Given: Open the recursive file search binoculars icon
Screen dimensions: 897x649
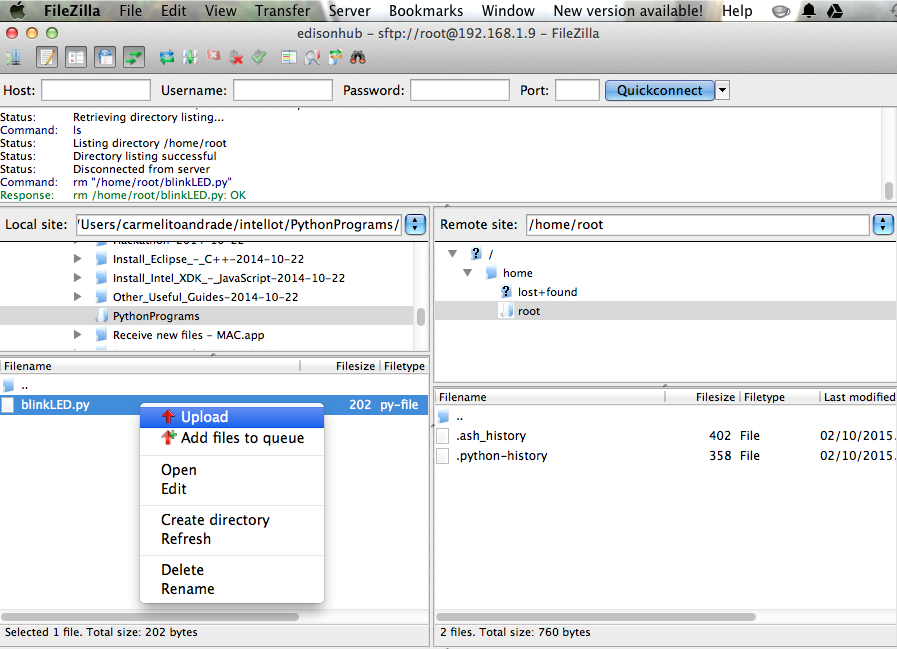Looking at the screenshot, I should coord(358,57).
